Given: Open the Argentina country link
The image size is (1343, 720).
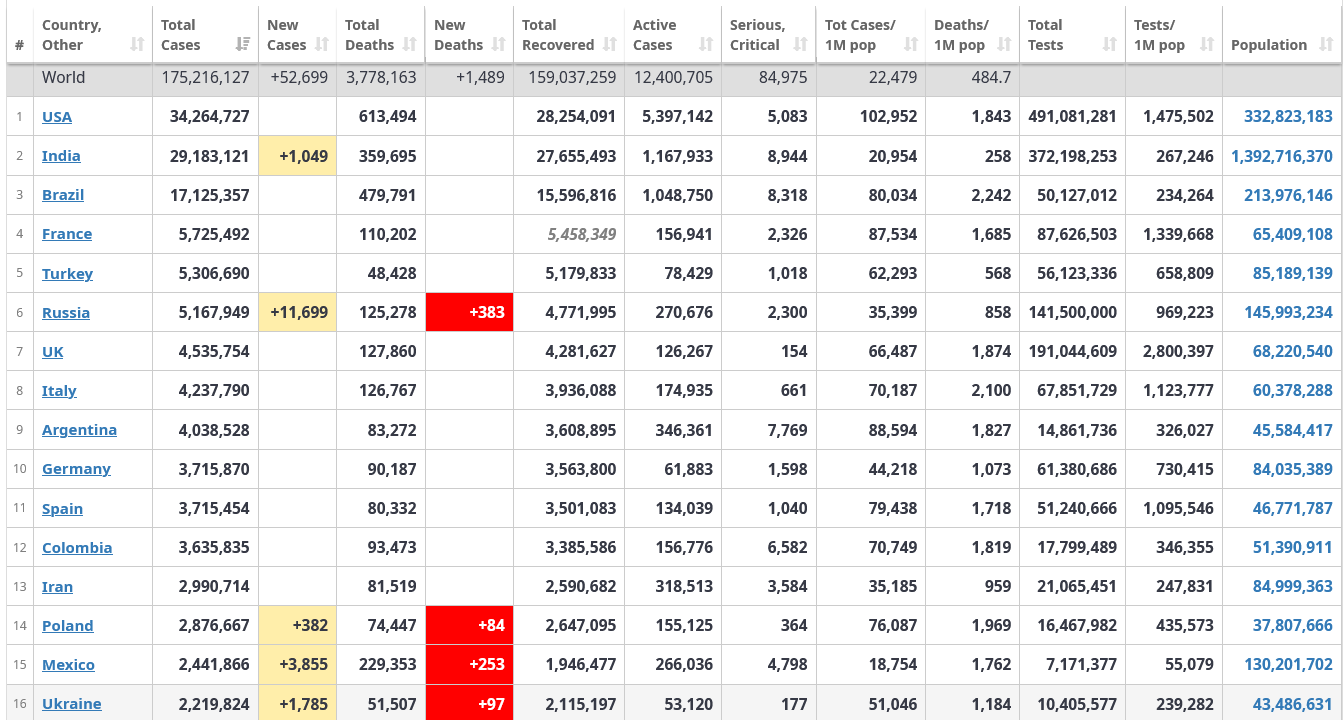Looking at the screenshot, I should 79,430.
